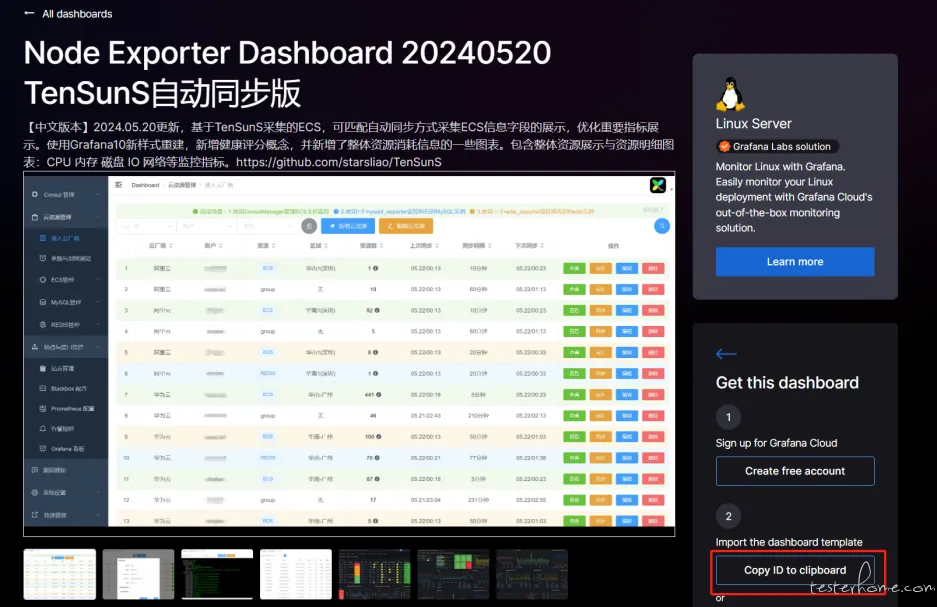Click the colorful logo icon in the preview's top-right
The height and width of the screenshot is (607, 937).
[x=658, y=185]
